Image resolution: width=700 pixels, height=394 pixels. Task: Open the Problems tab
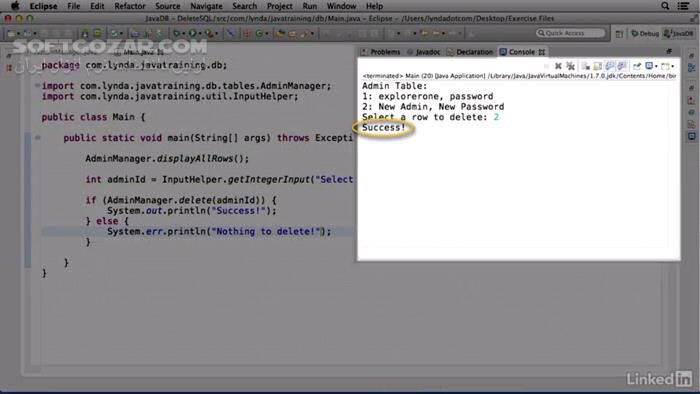tap(381, 52)
